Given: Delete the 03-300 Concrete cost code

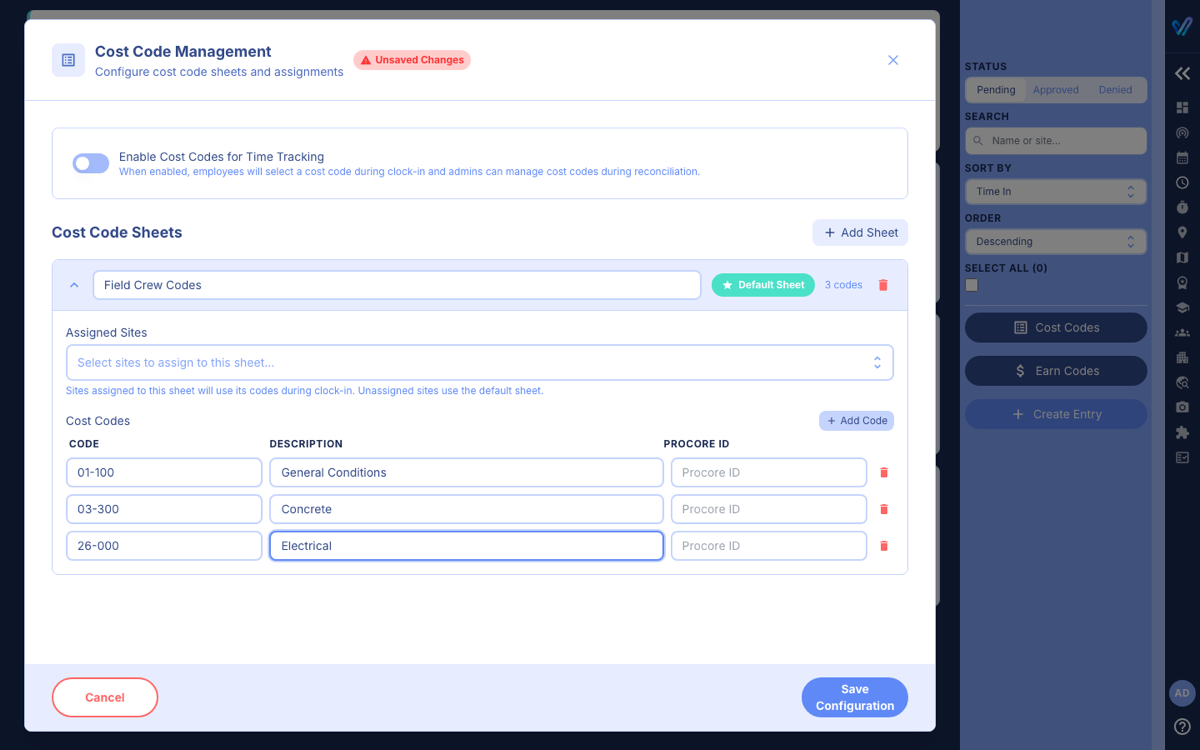Looking at the screenshot, I should point(883,509).
